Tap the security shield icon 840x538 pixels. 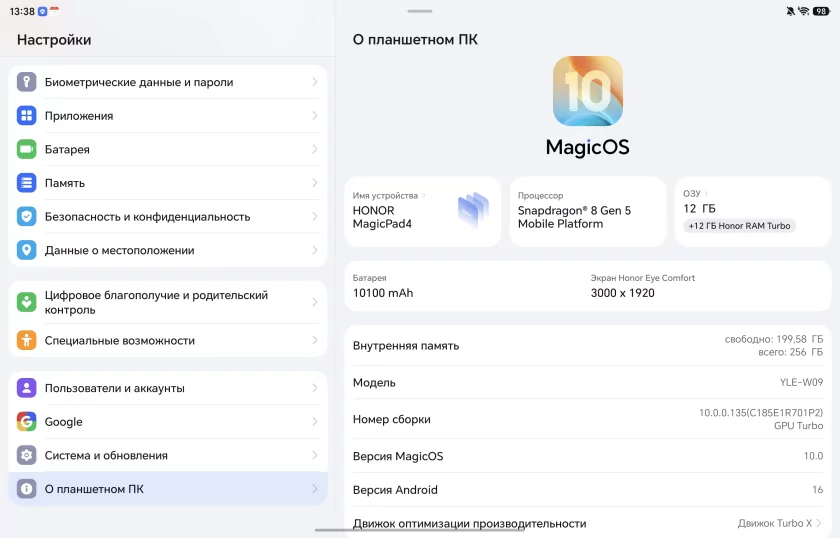(26, 216)
